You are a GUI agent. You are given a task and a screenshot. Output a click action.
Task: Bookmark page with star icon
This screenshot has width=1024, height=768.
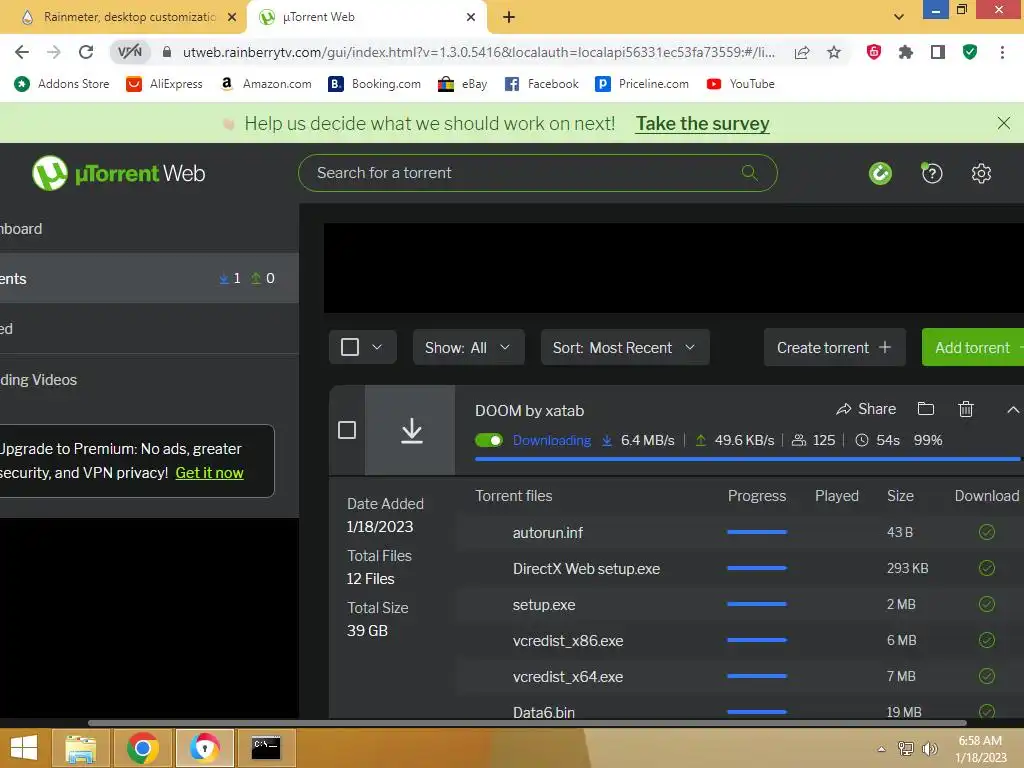point(834,52)
